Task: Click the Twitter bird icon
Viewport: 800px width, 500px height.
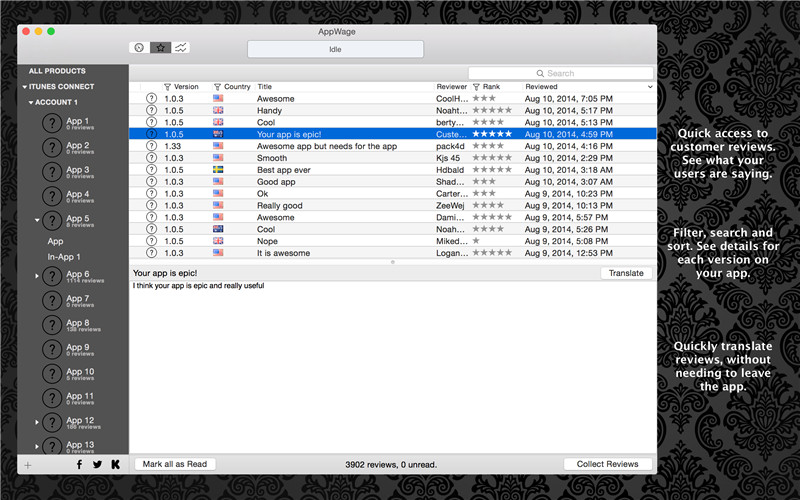Action: point(97,464)
